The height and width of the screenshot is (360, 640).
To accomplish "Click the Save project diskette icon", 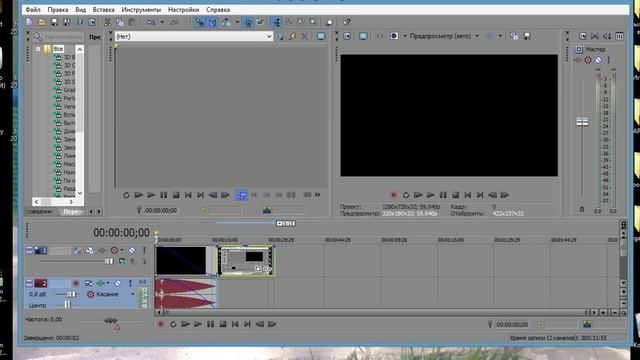I will pos(54,22).
